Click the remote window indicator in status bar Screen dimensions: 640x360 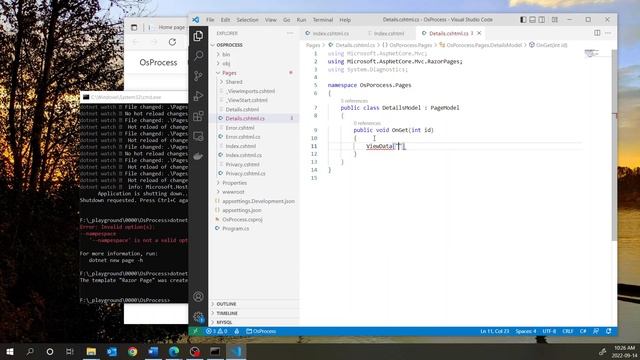(x=196, y=331)
